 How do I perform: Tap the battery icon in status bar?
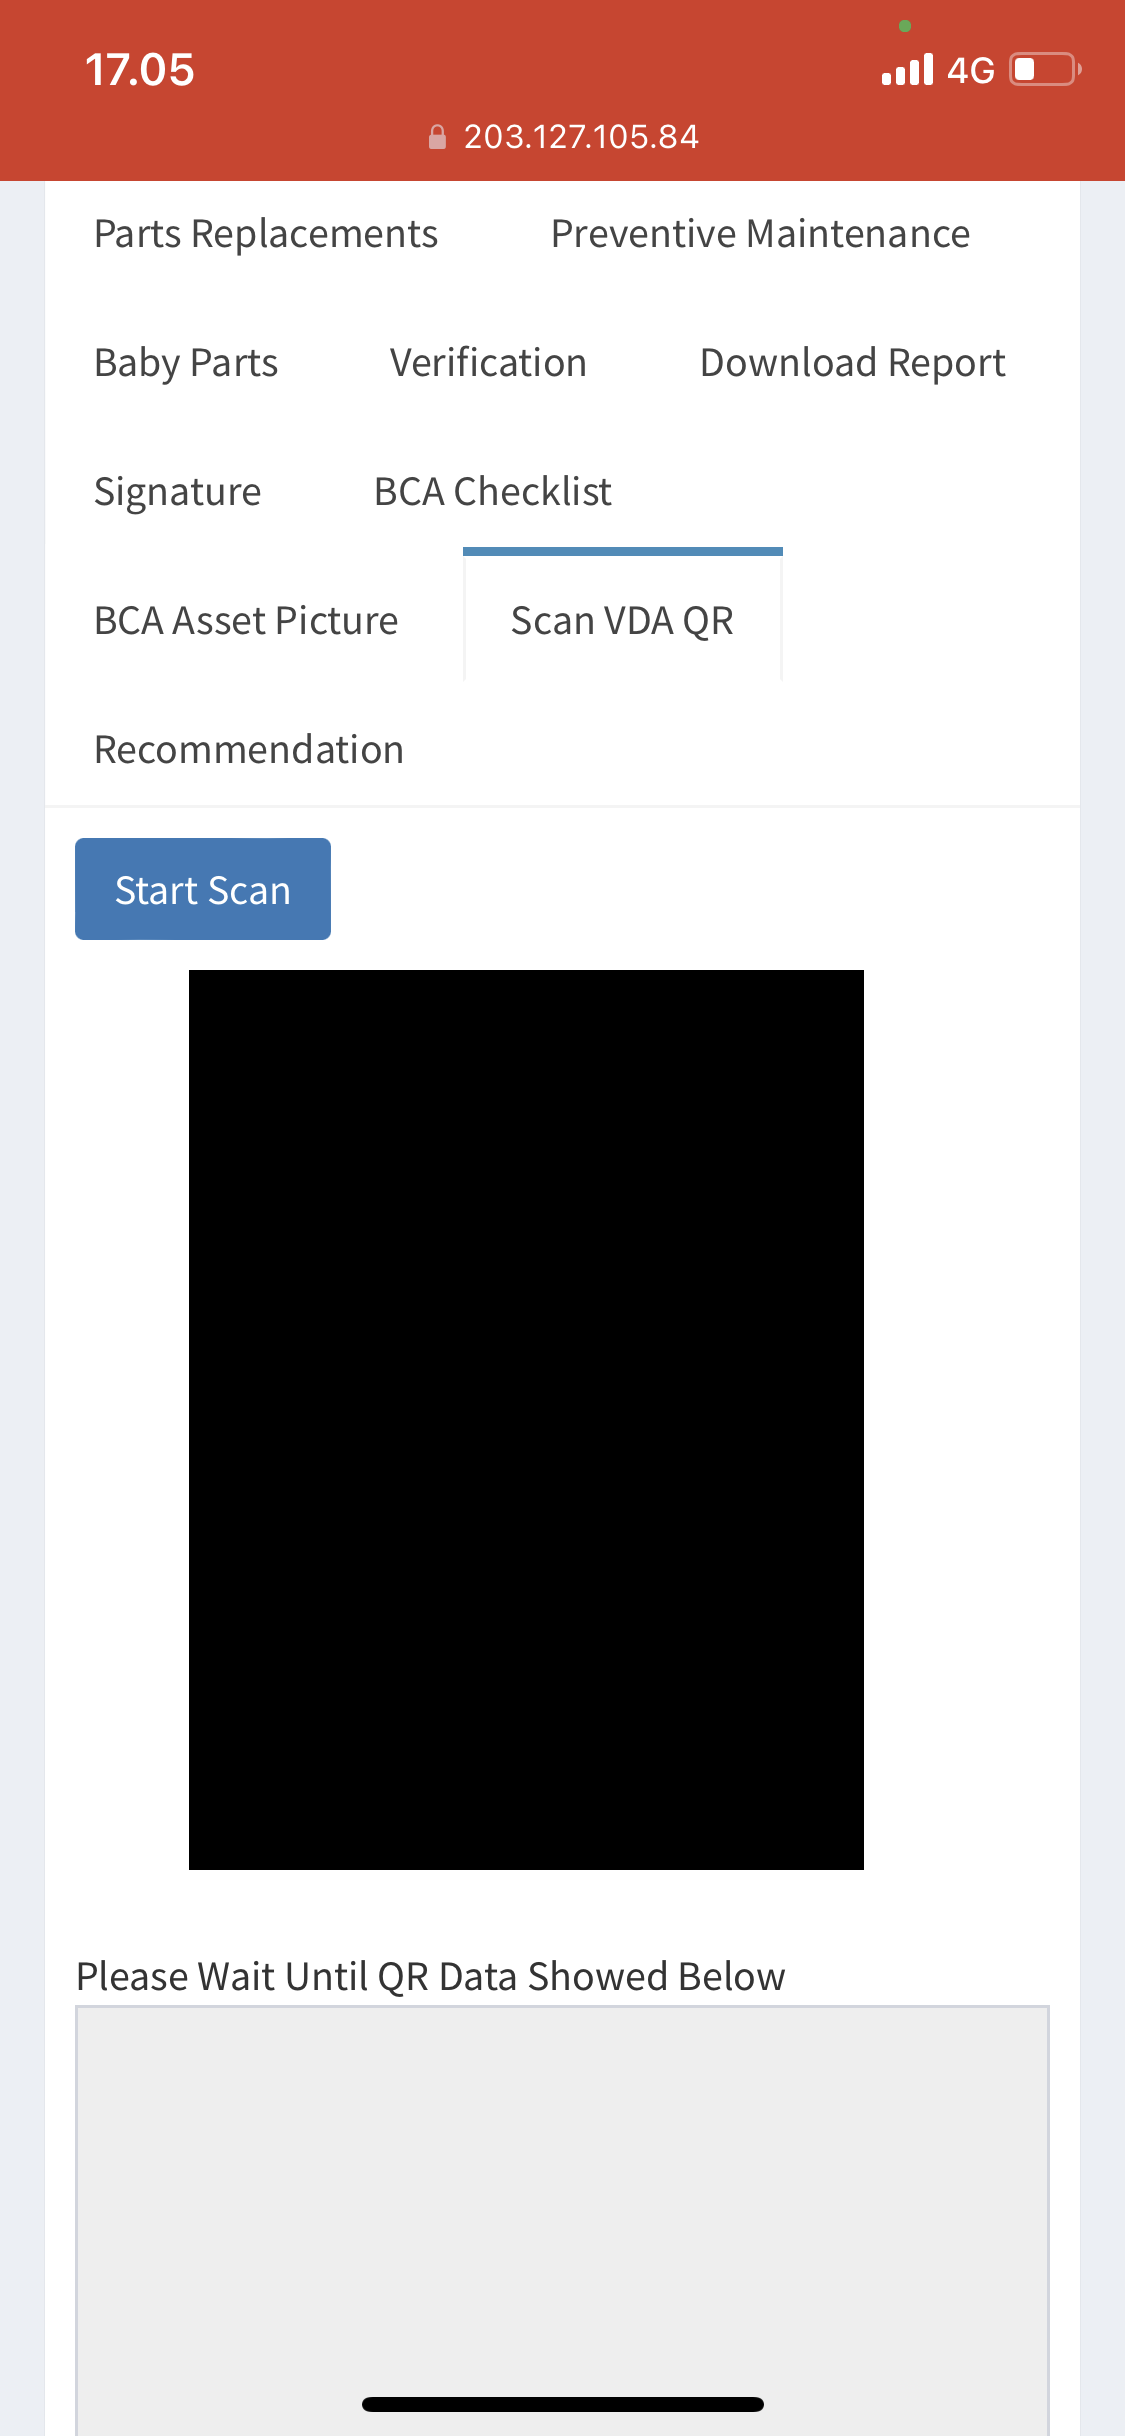click(1045, 70)
